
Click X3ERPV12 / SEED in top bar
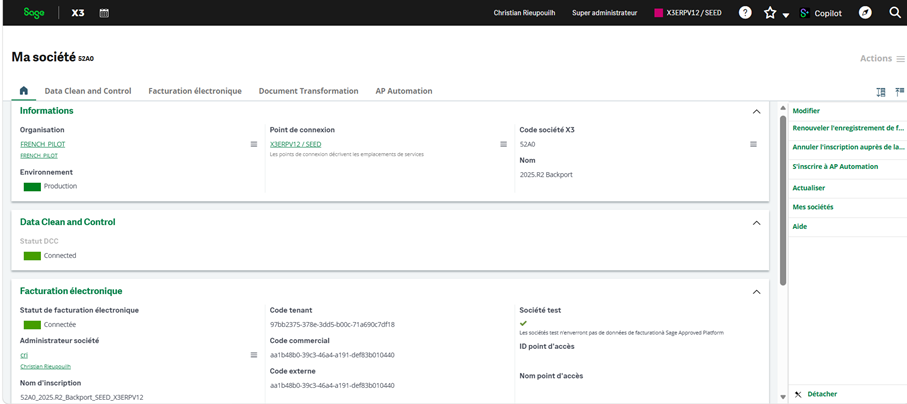pyautogui.click(x=694, y=13)
